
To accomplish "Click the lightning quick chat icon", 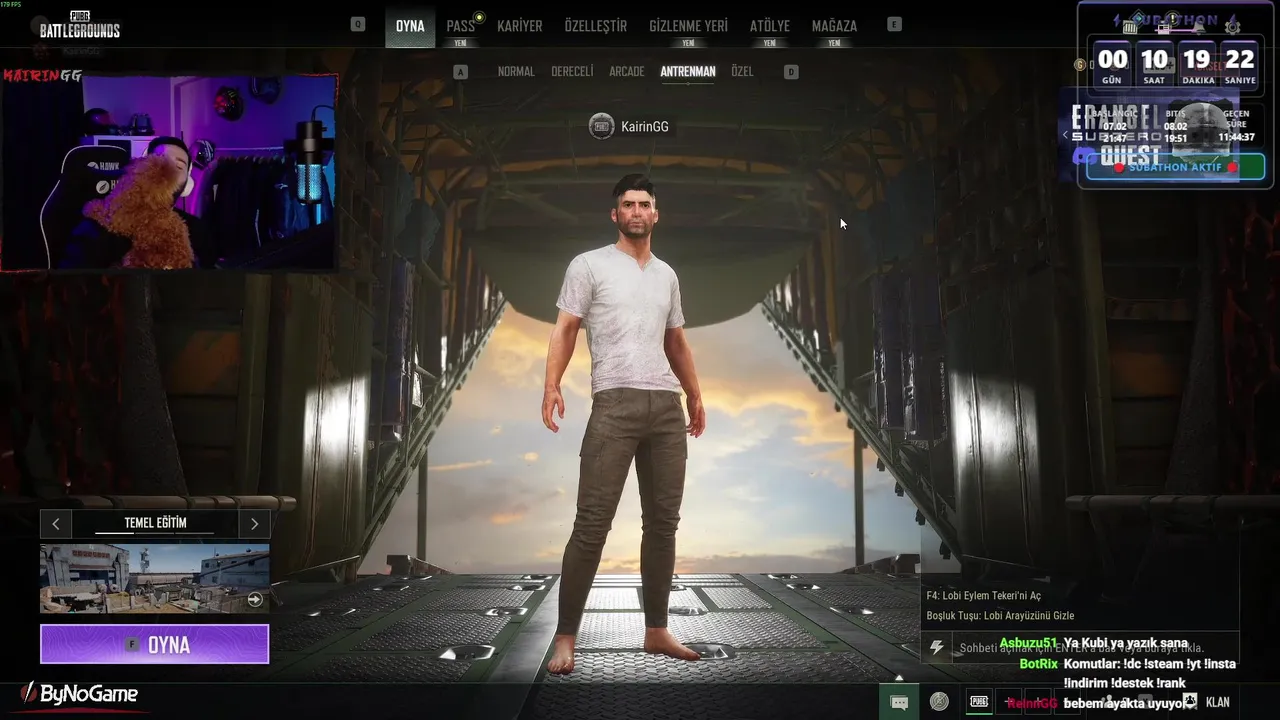I will pos(936,648).
